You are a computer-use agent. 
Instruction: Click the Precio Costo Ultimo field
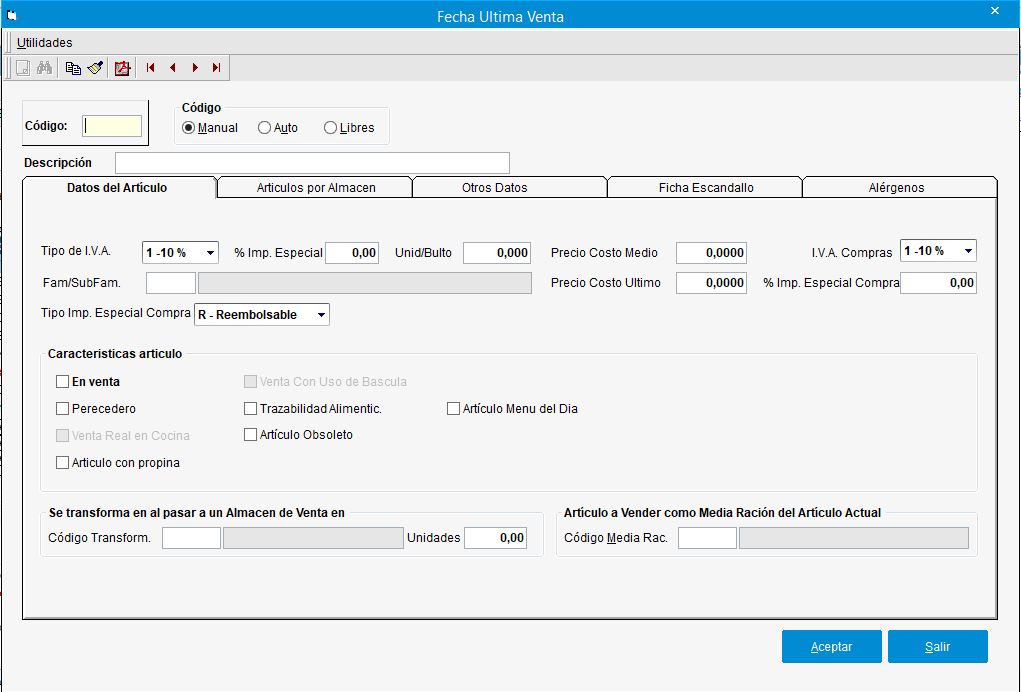click(x=711, y=283)
